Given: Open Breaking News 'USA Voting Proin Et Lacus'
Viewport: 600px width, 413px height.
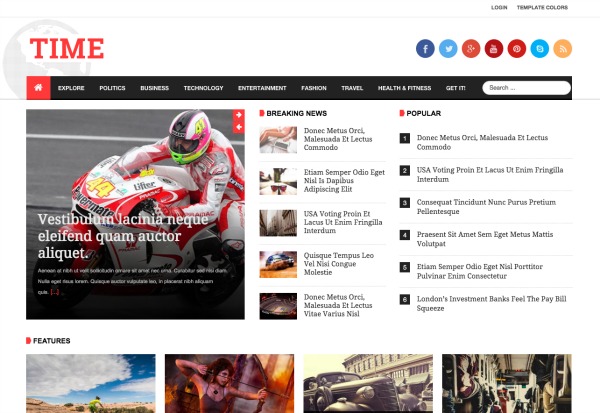Looking at the screenshot, I should point(343,222).
